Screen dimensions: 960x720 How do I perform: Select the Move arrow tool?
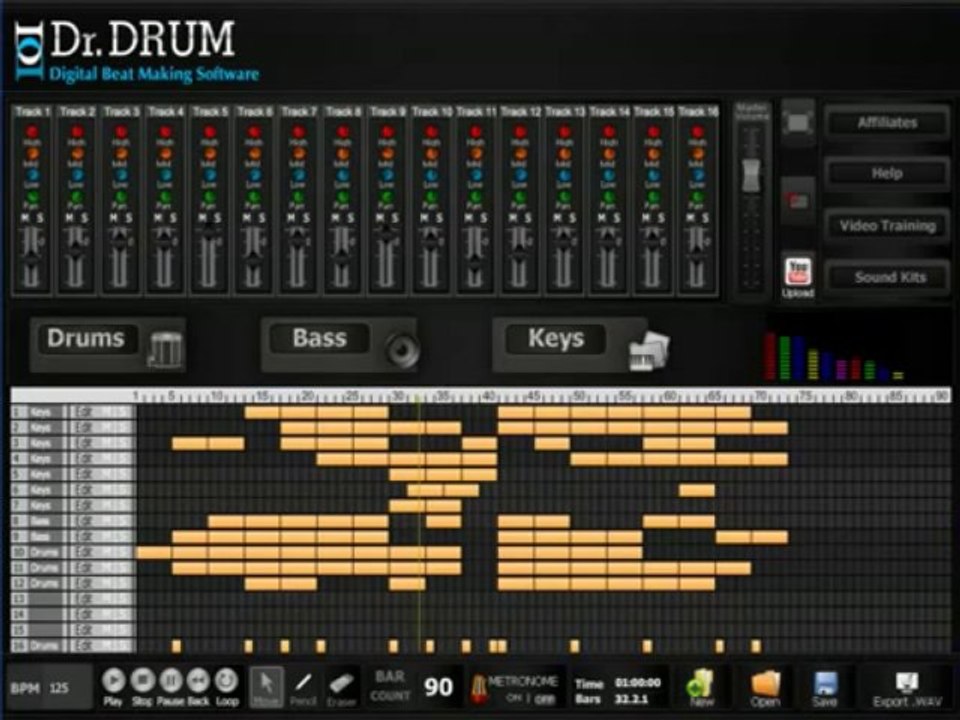click(x=267, y=686)
